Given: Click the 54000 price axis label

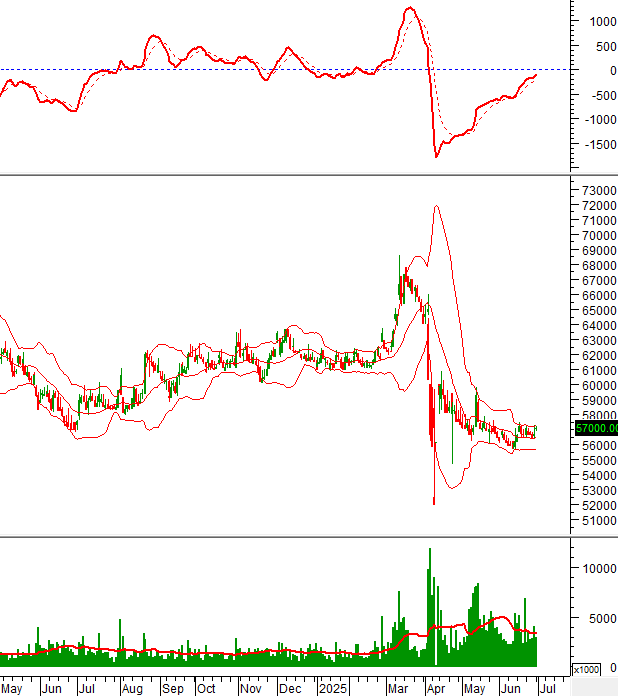Looking at the screenshot, I should [x=599, y=476].
